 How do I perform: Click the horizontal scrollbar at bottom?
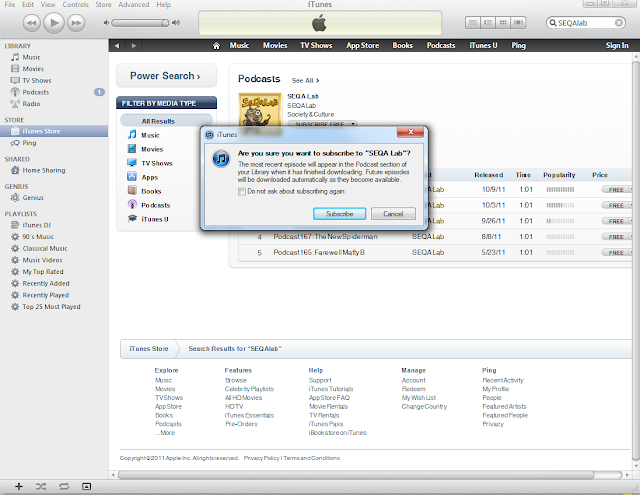(356, 475)
